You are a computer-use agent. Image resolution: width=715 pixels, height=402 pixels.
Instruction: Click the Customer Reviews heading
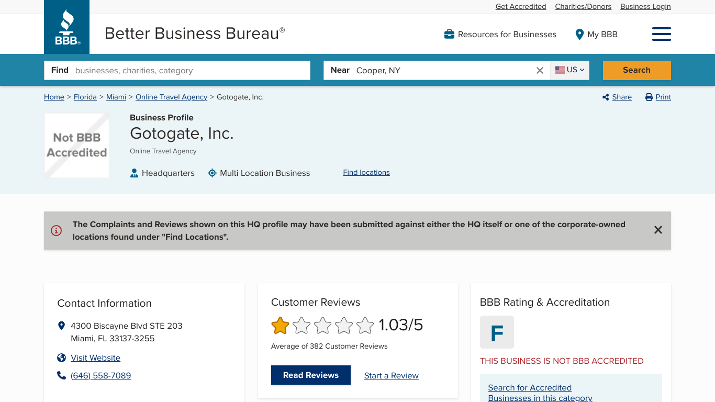(316, 302)
